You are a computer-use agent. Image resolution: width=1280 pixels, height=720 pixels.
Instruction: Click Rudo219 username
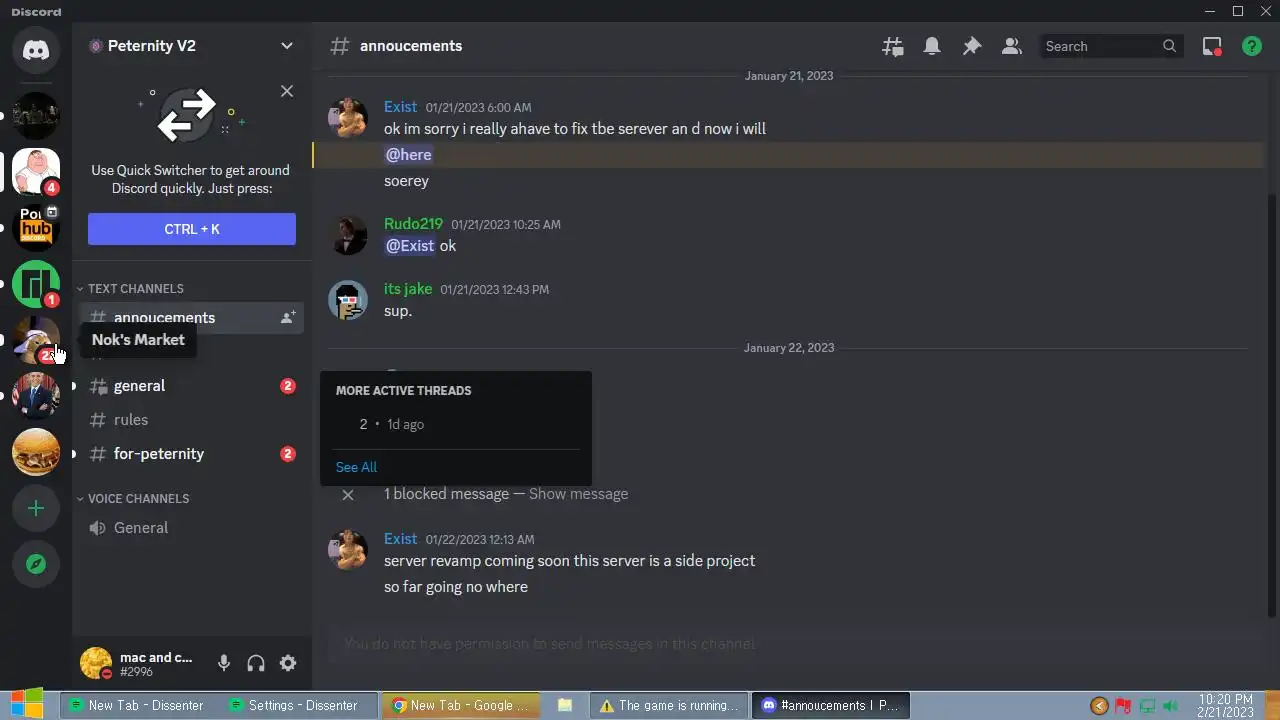(x=413, y=224)
